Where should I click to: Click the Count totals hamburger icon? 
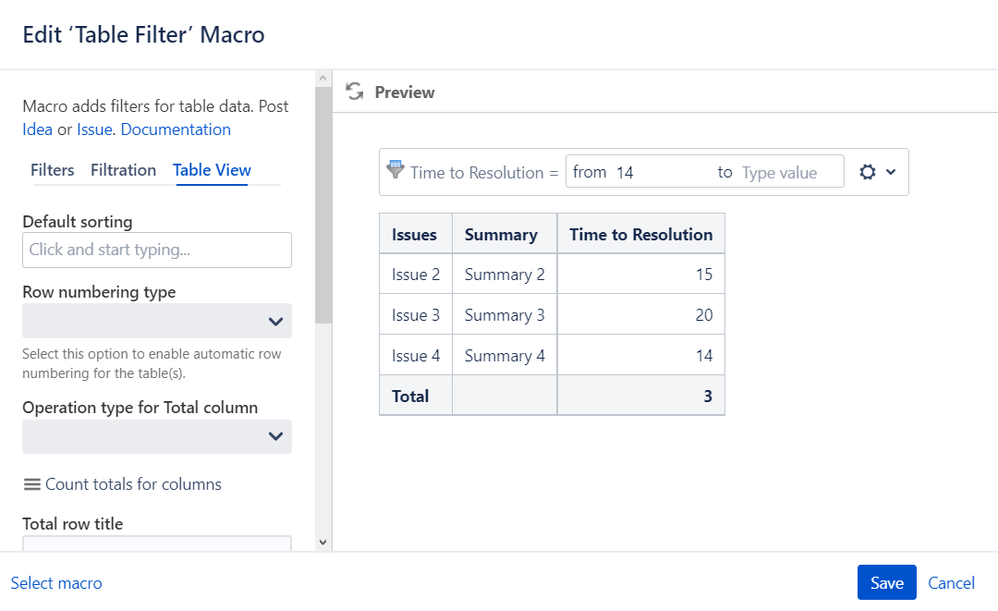click(x=32, y=484)
